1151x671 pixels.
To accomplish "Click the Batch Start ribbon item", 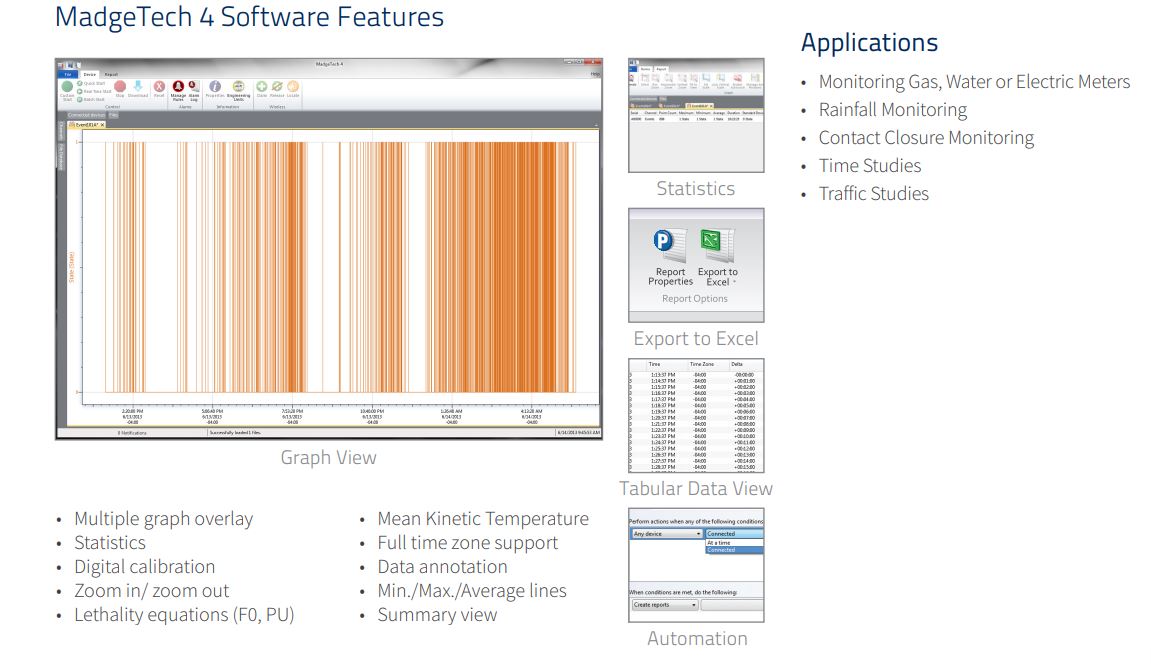I will click(91, 100).
